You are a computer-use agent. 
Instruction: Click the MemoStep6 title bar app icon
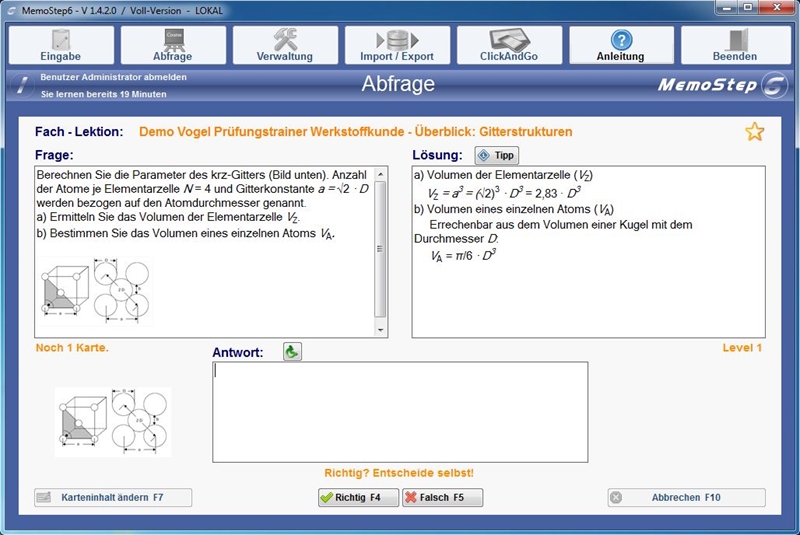(x=11, y=11)
